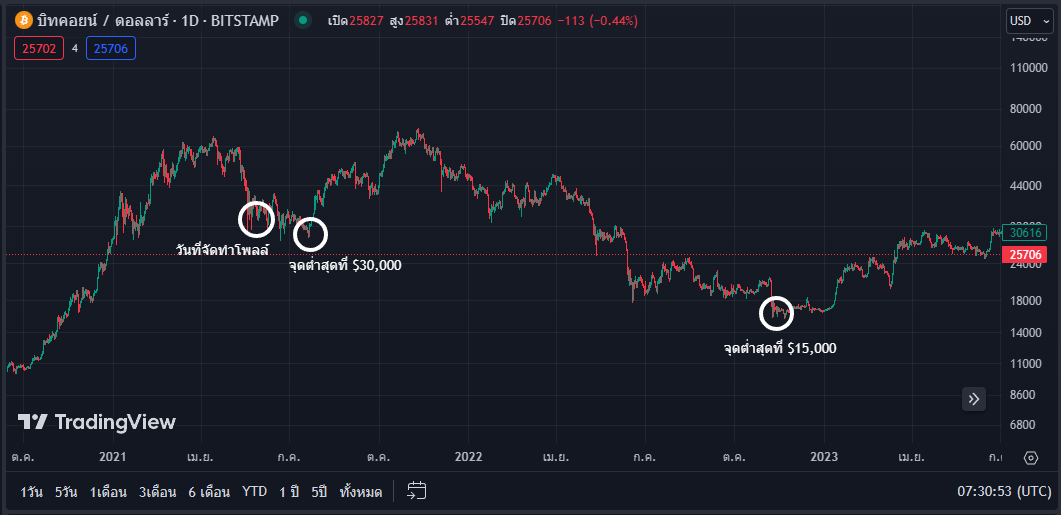Click the 2023 label on time axis
1061x515 pixels.
pos(824,457)
